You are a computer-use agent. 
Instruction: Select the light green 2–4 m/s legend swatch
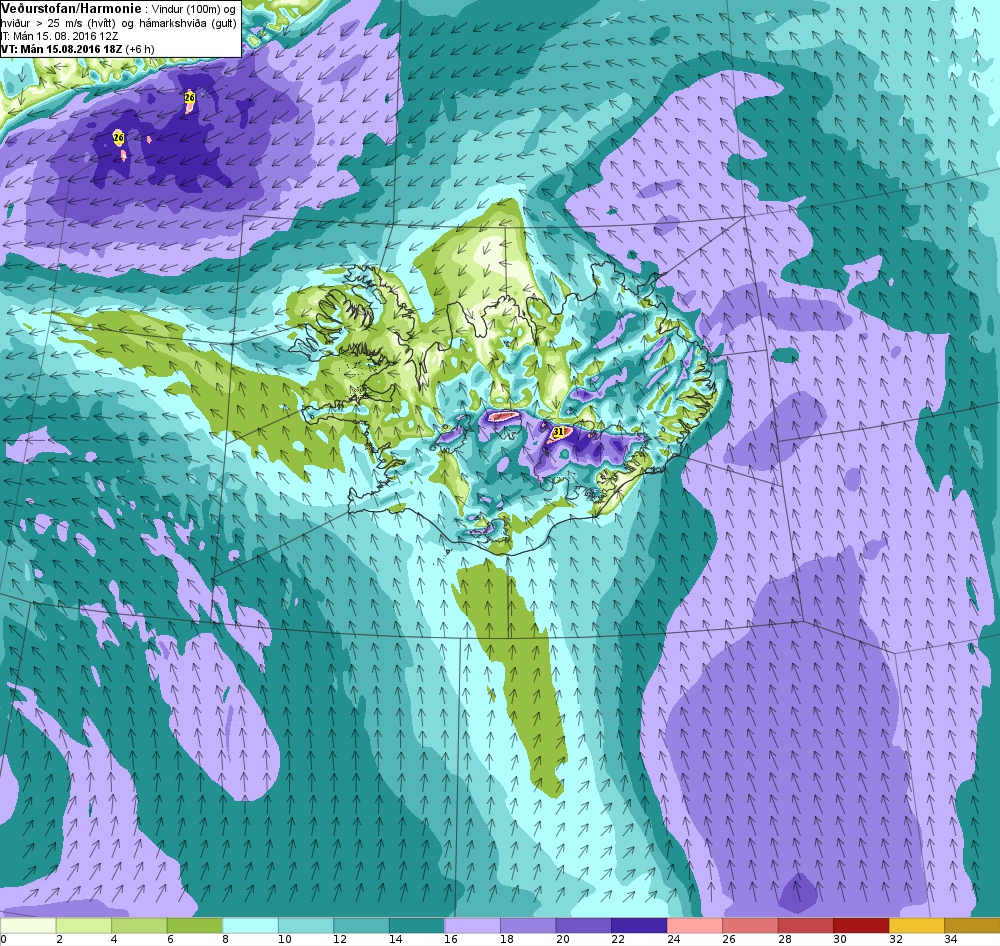pos(84,925)
